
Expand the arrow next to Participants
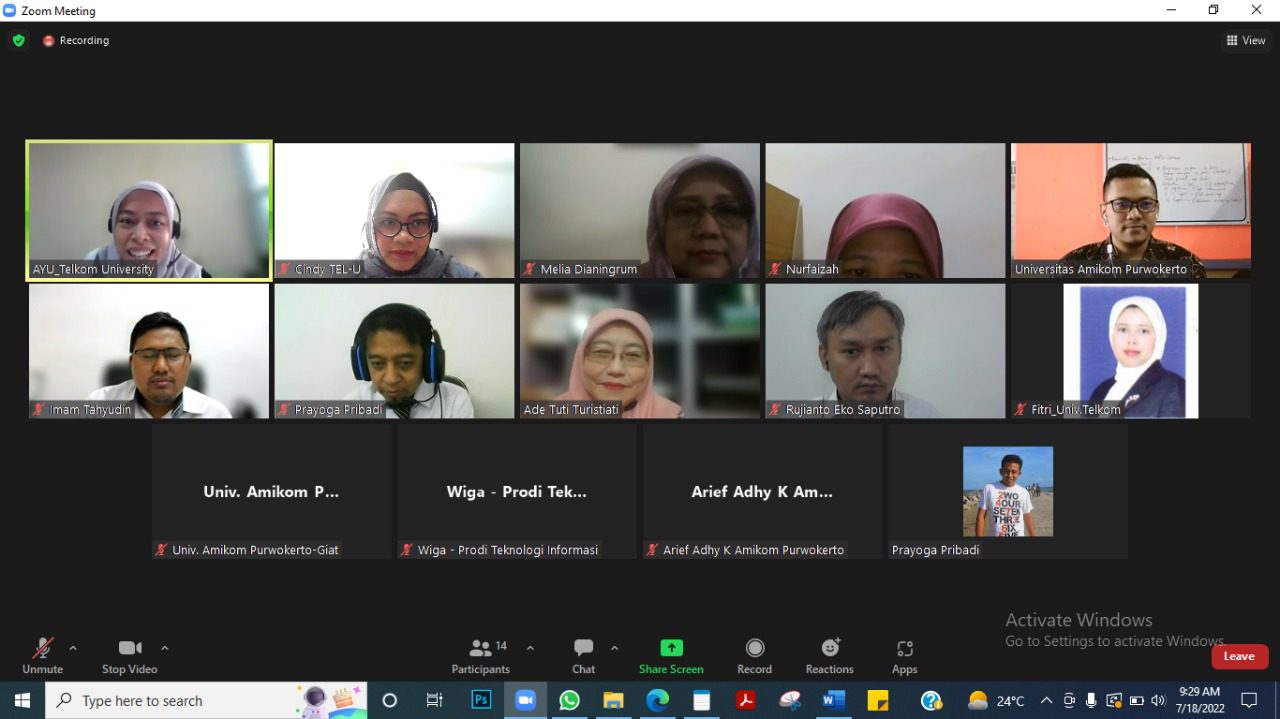point(530,648)
